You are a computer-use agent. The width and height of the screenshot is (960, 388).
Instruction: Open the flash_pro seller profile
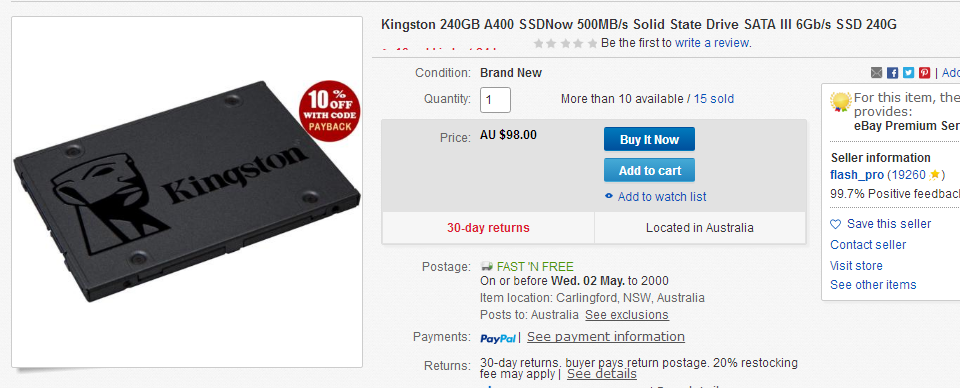pos(857,175)
